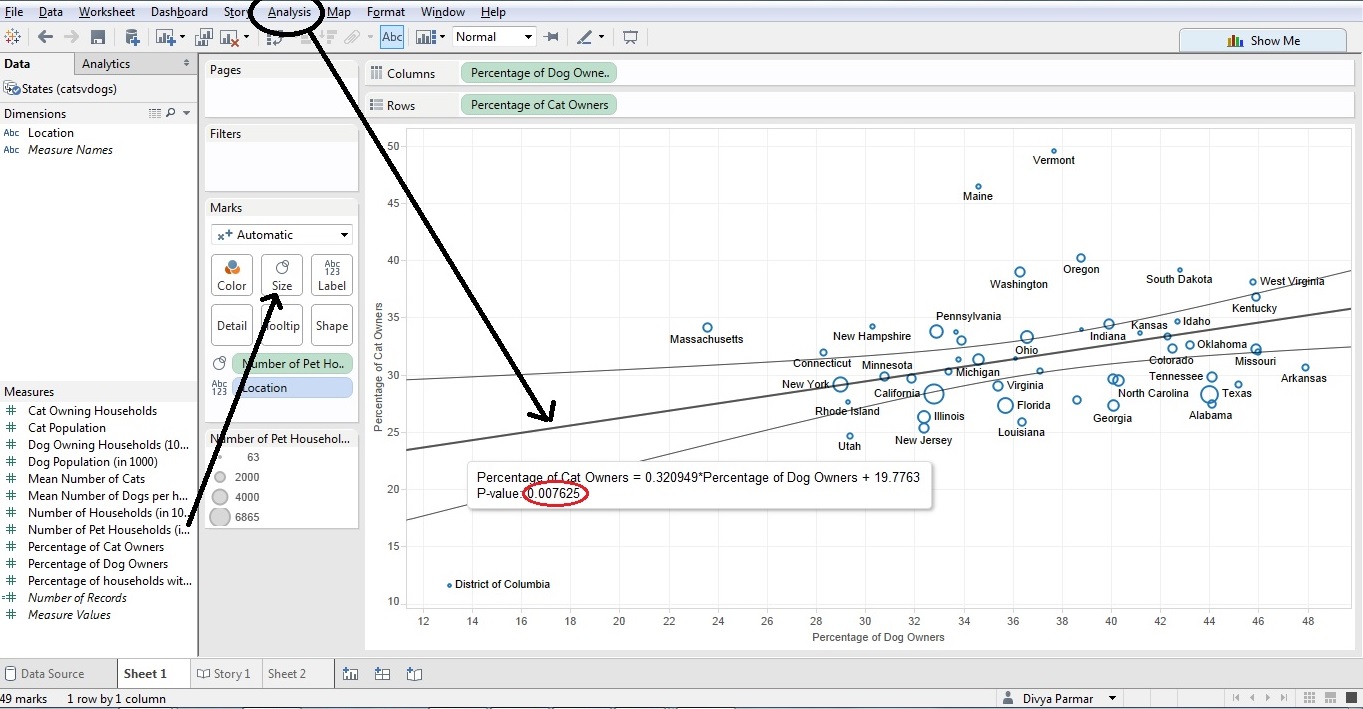1363x709 pixels.
Task: Search fields with the magnifier icon
Action: pyautogui.click(x=170, y=114)
